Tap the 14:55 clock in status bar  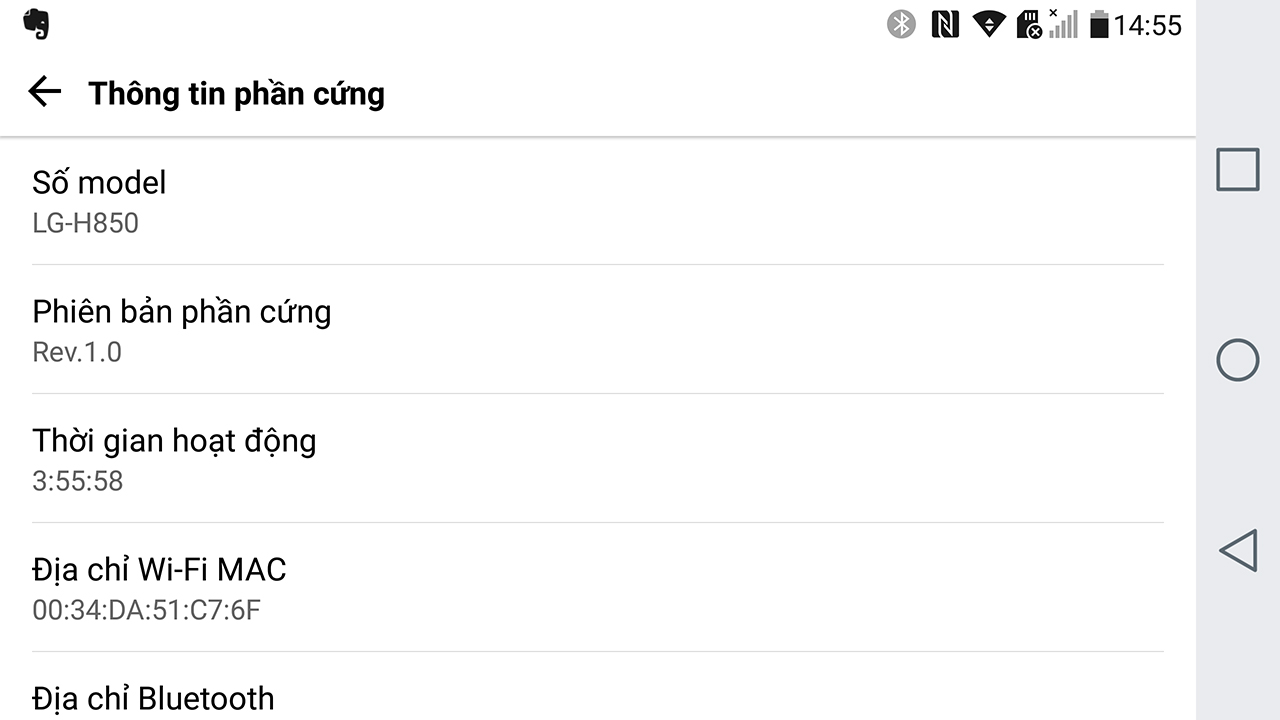coord(1148,25)
